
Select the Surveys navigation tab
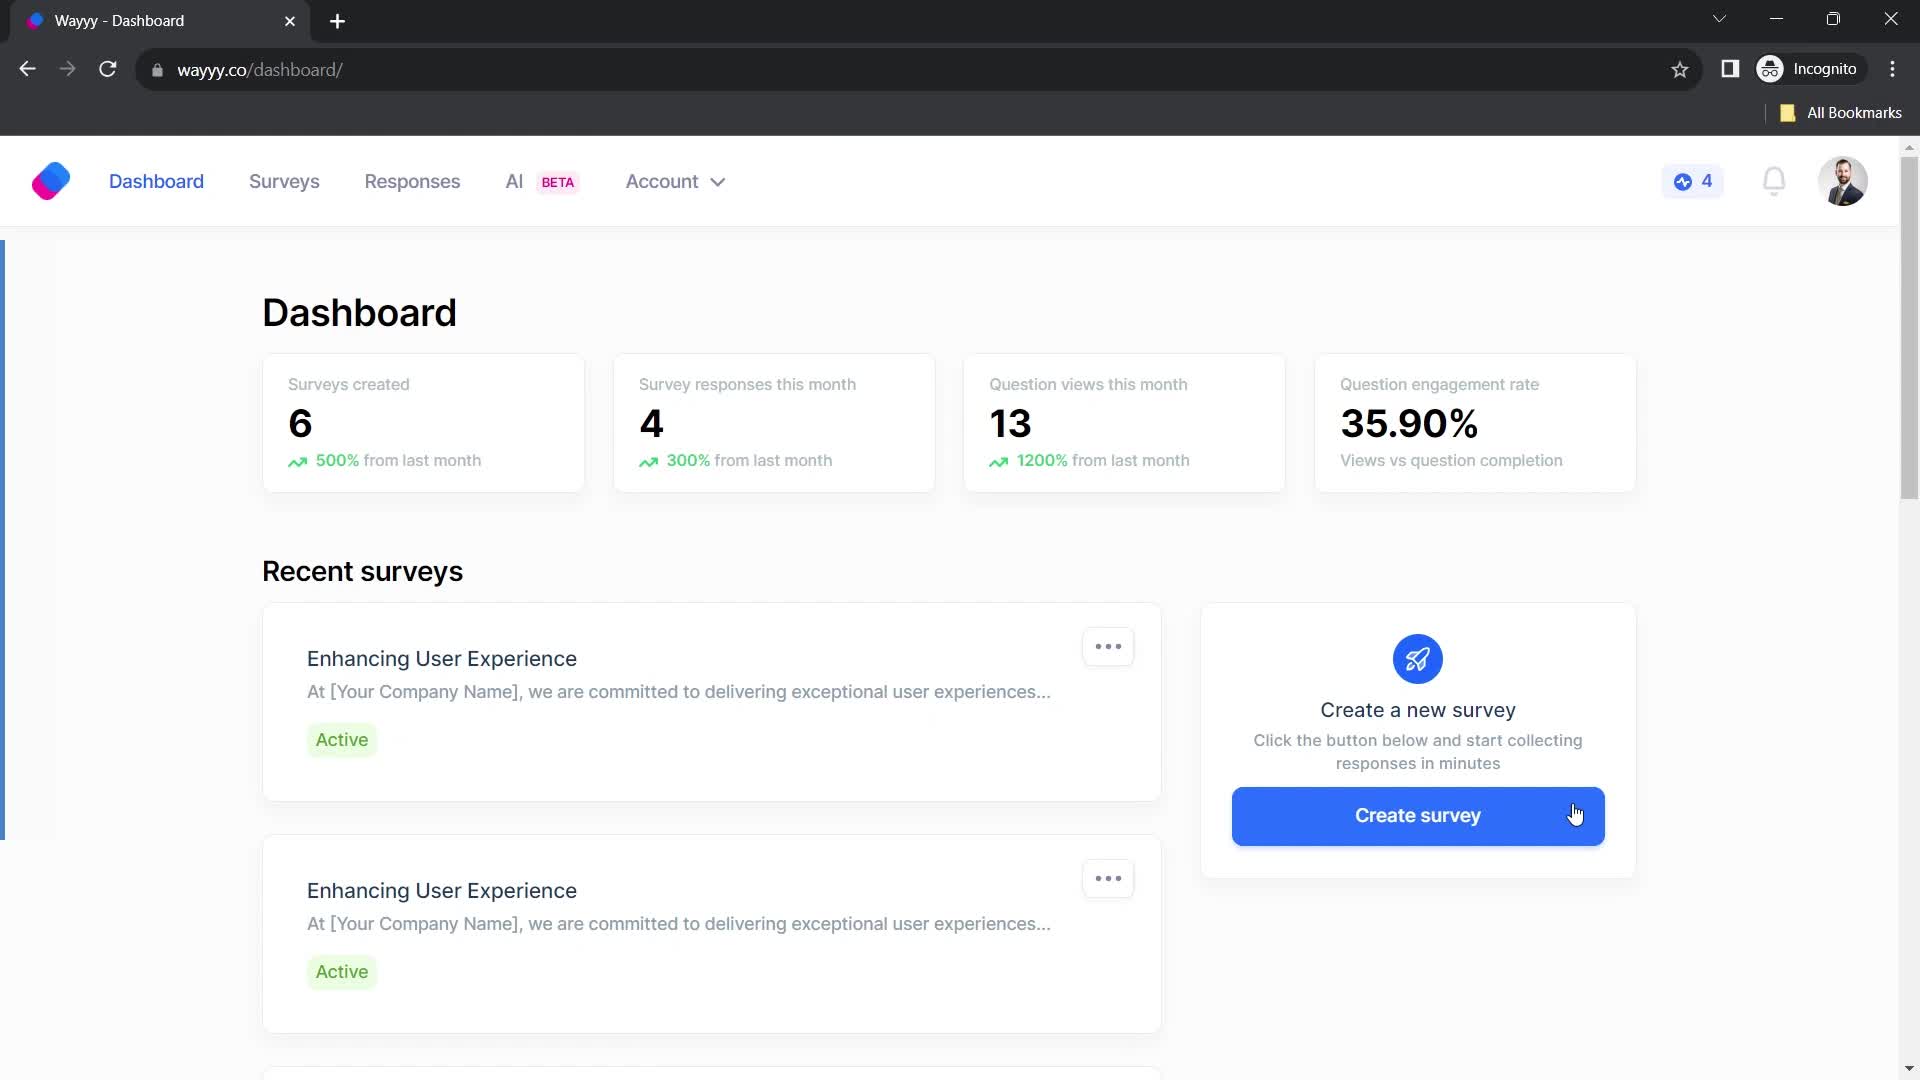click(284, 181)
